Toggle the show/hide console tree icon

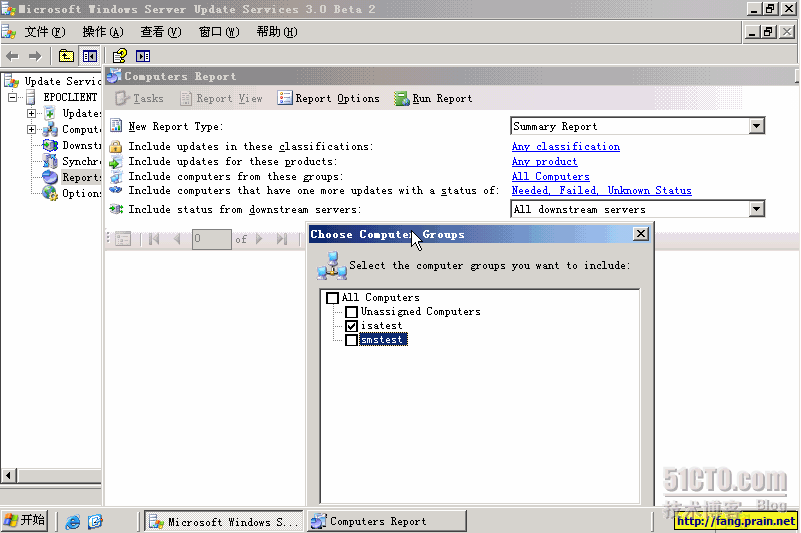pyautogui.click(x=90, y=56)
